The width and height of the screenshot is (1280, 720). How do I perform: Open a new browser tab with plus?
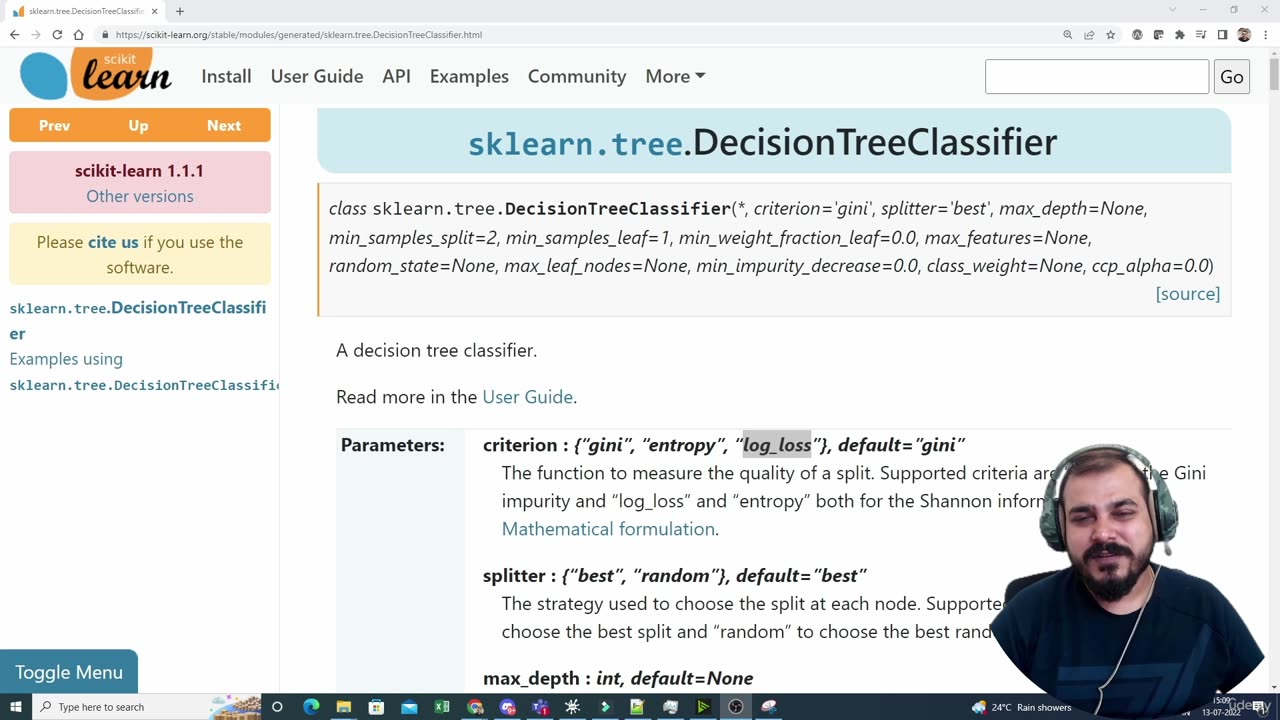pos(180,11)
